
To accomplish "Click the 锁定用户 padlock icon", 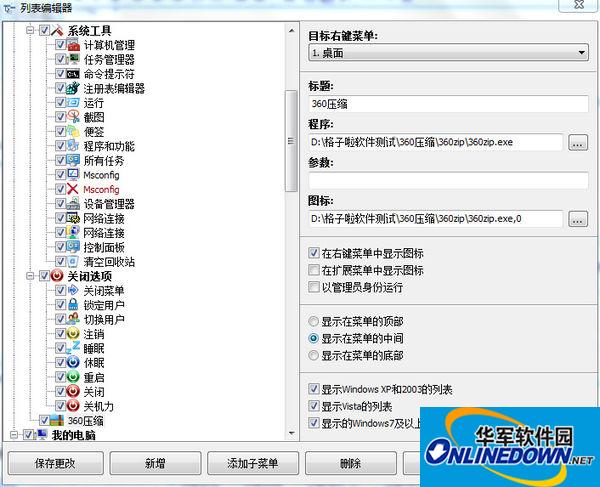I will point(73,305).
